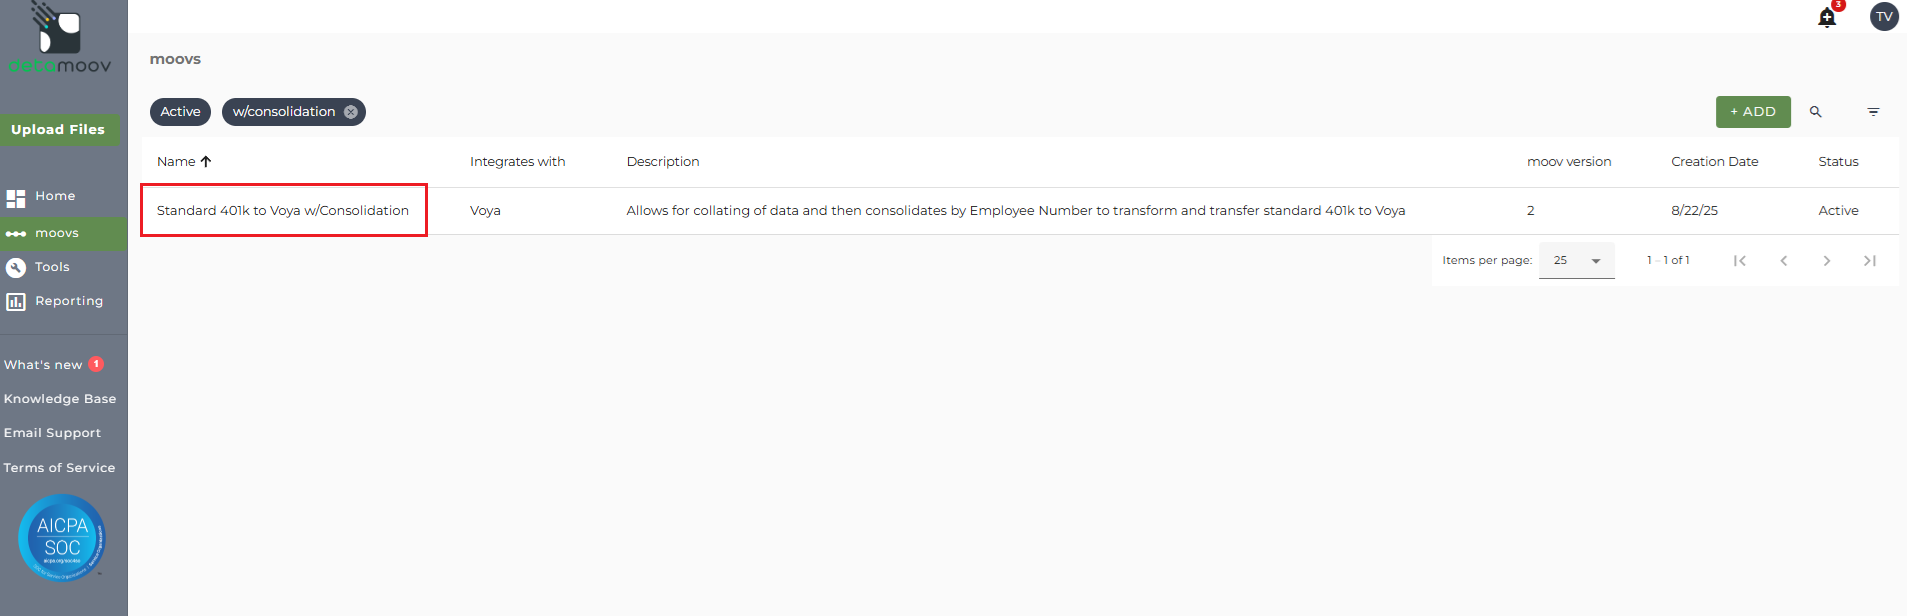The image size is (1907, 616).
Task: Click the AICPA SOC badge
Action: point(62,537)
